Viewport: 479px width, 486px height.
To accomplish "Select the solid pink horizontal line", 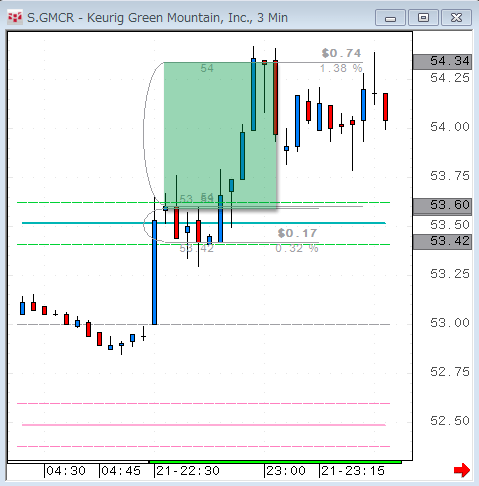I will tap(204, 425).
